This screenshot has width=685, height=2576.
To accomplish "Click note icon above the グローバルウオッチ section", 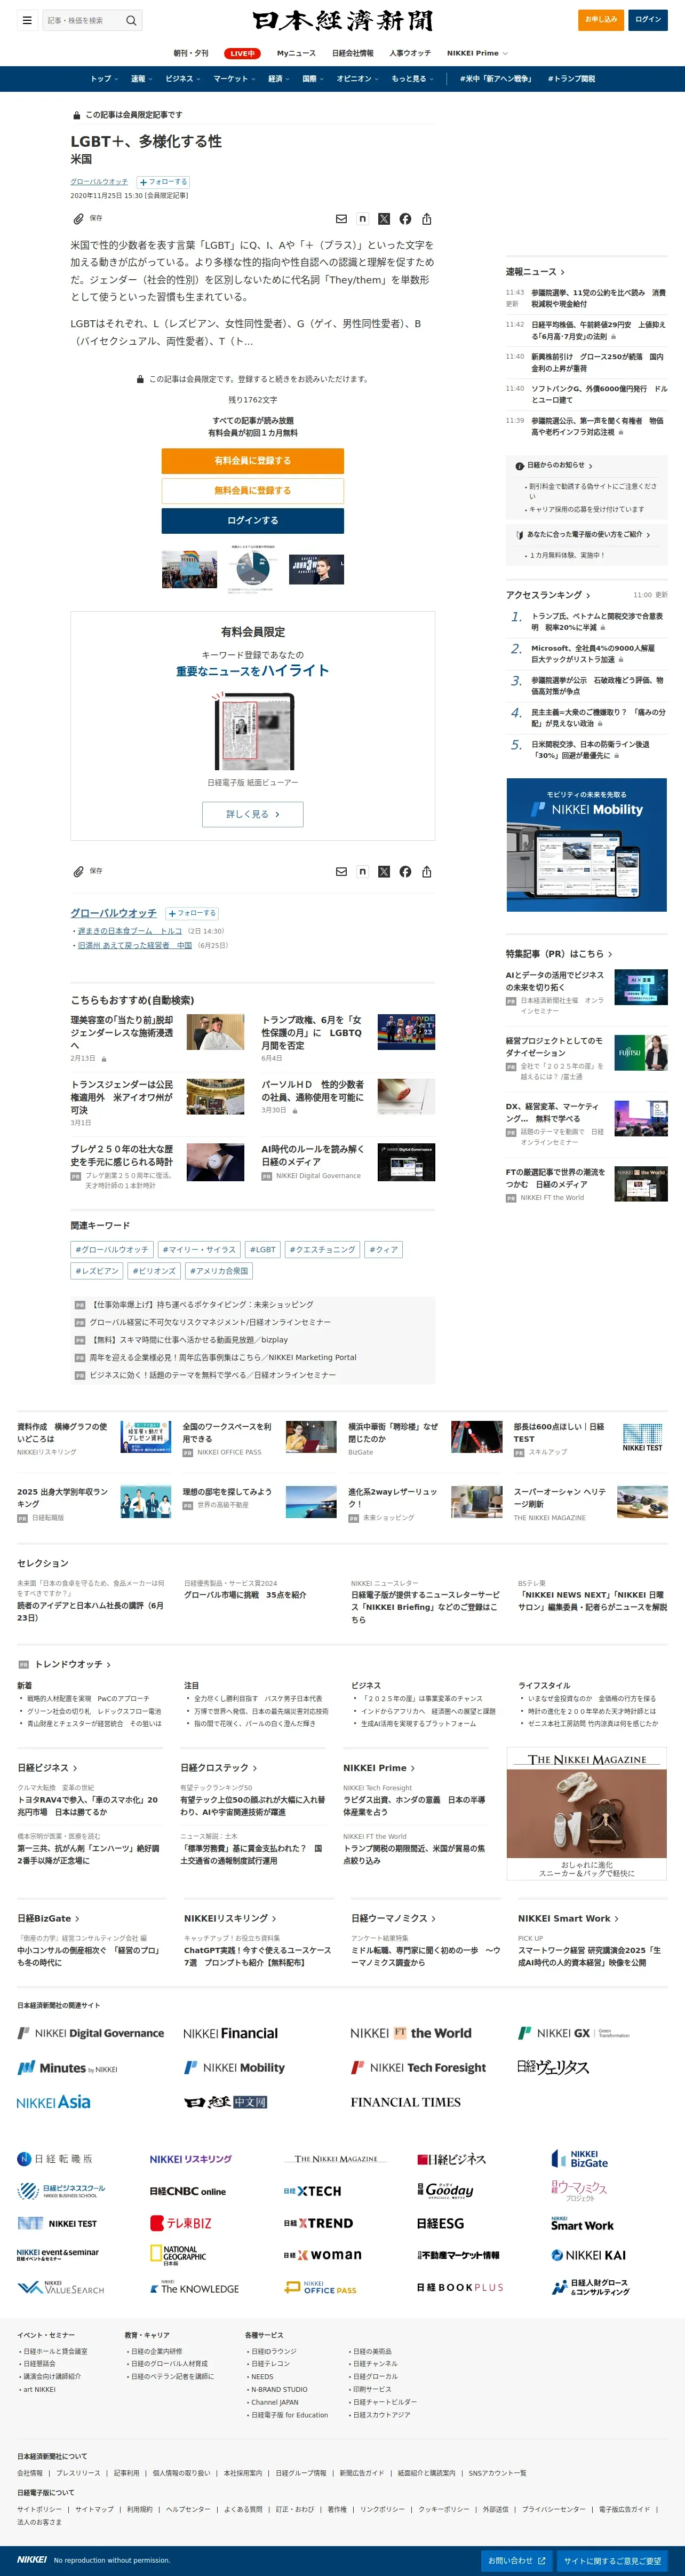I will pos(362,872).
